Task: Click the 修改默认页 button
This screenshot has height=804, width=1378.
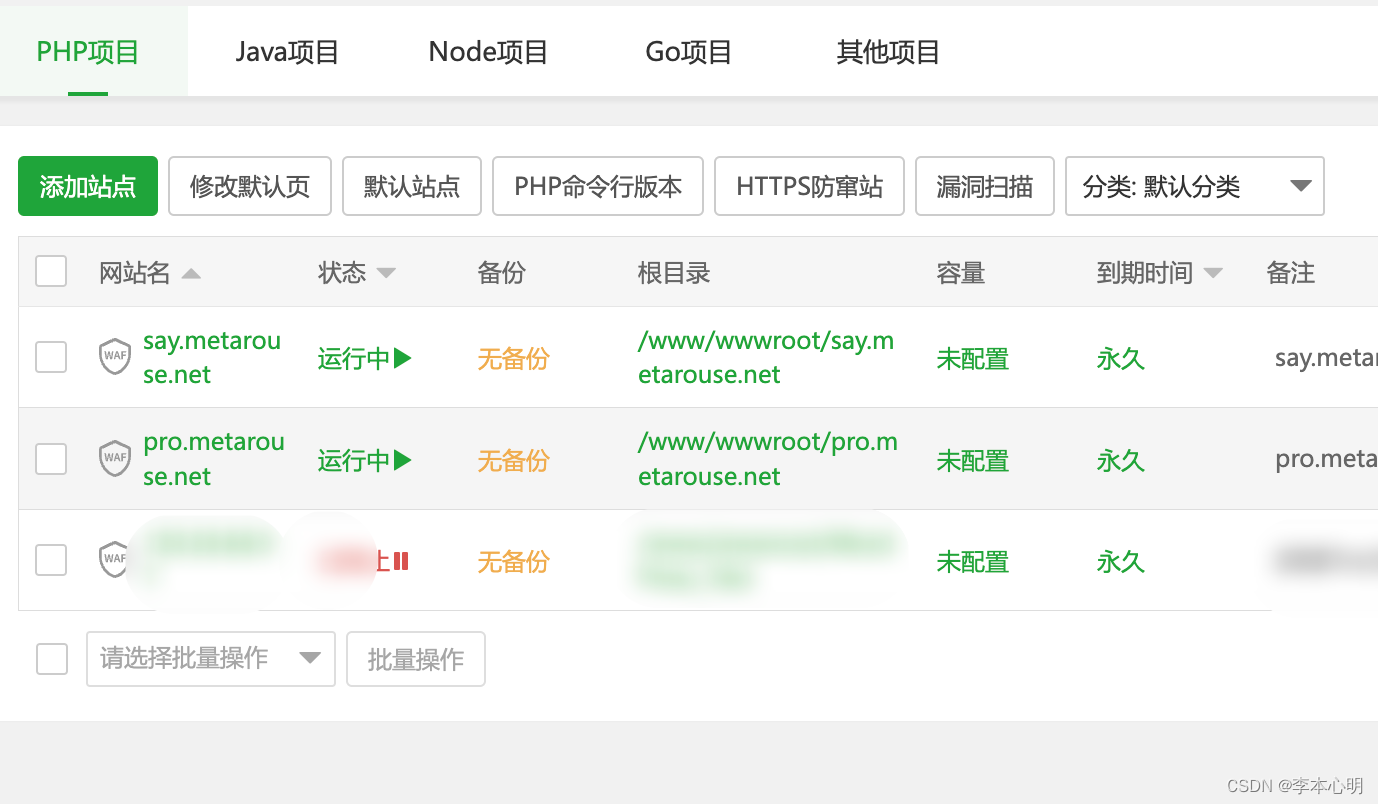Action: pyautogui.click(x=250, y=186)
